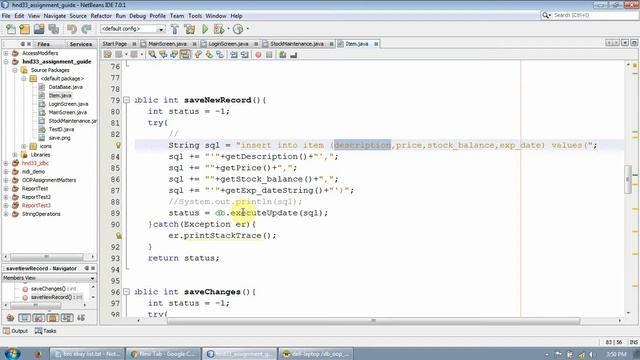Image resolution: width=640 pixels, height=360 pixels.
Task: Click the New Project toolbar icon
Action: pyautogui.click(x=25, y=29)
